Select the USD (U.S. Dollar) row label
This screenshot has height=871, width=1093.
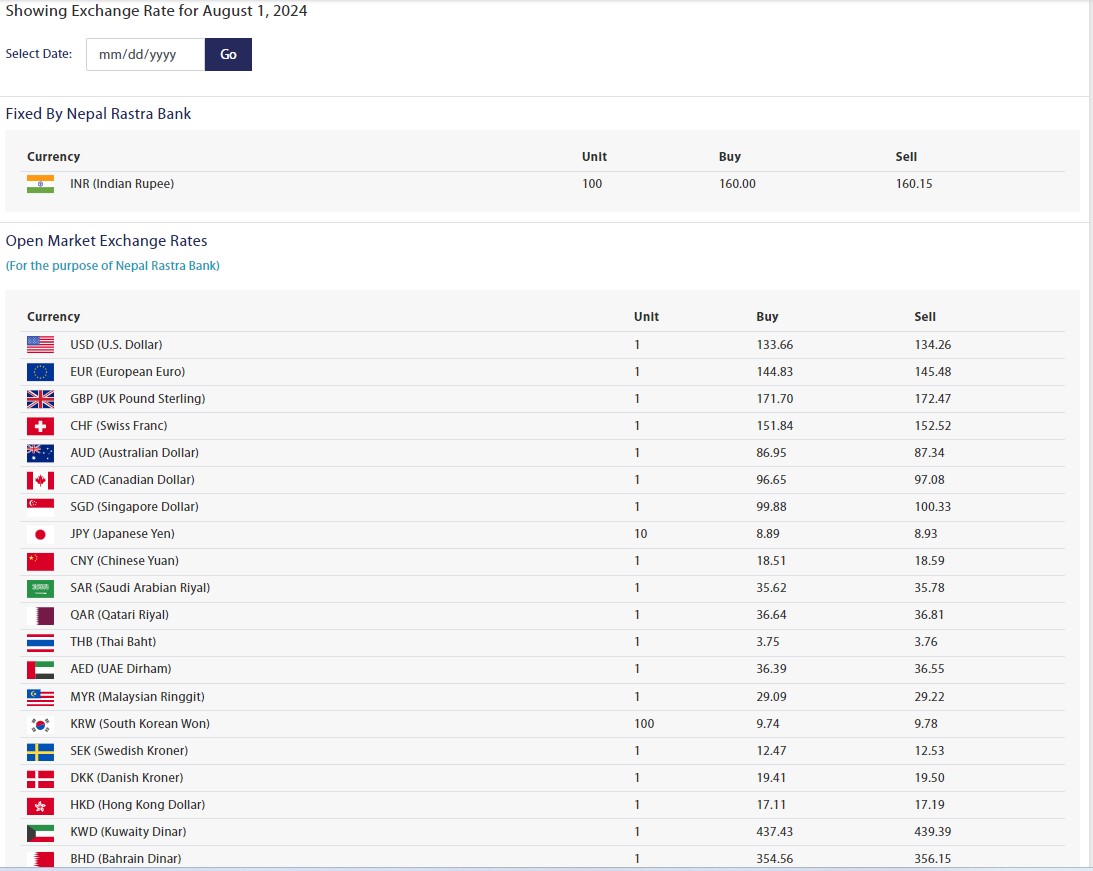116,345
